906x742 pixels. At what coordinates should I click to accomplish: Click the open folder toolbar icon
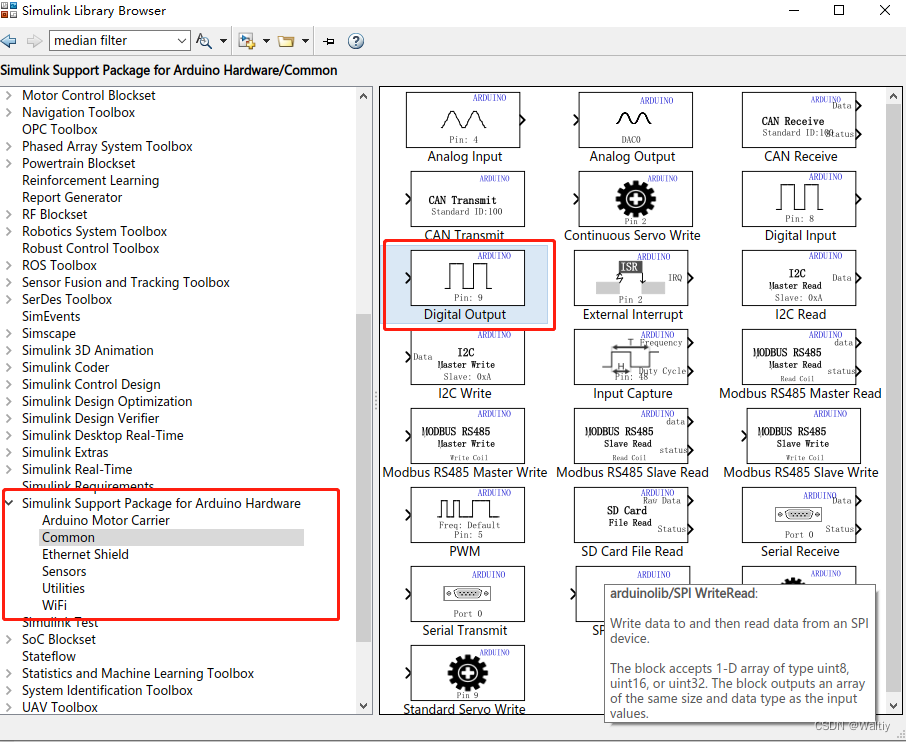click(286, 41)
